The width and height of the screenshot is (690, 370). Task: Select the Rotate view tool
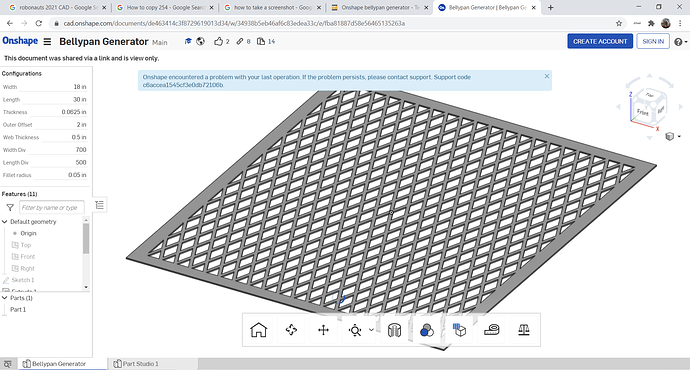291,330
